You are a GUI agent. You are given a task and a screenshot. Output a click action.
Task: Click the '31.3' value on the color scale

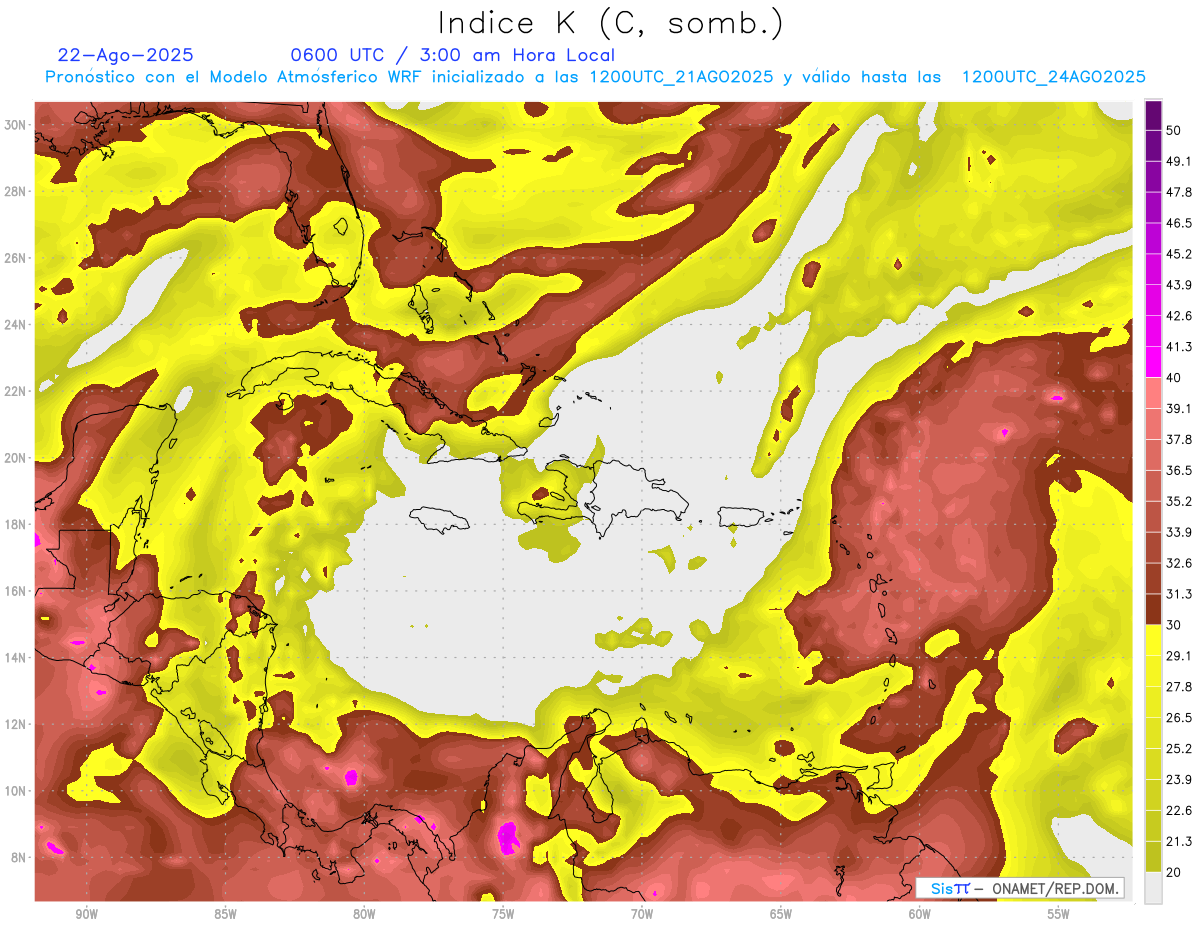click(1178, 594)
